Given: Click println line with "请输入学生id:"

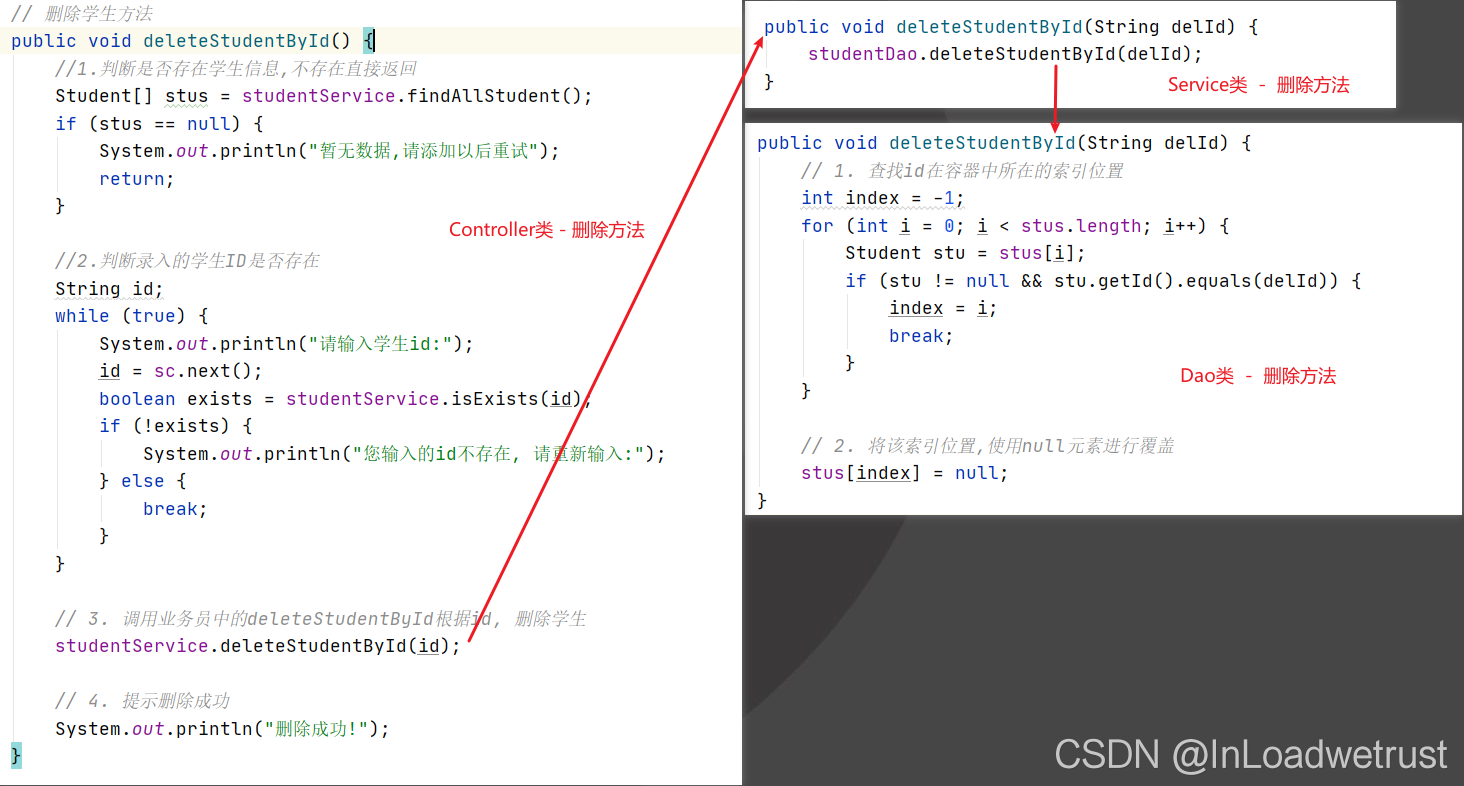Looking at the screenshot, I should pos(286,344).
